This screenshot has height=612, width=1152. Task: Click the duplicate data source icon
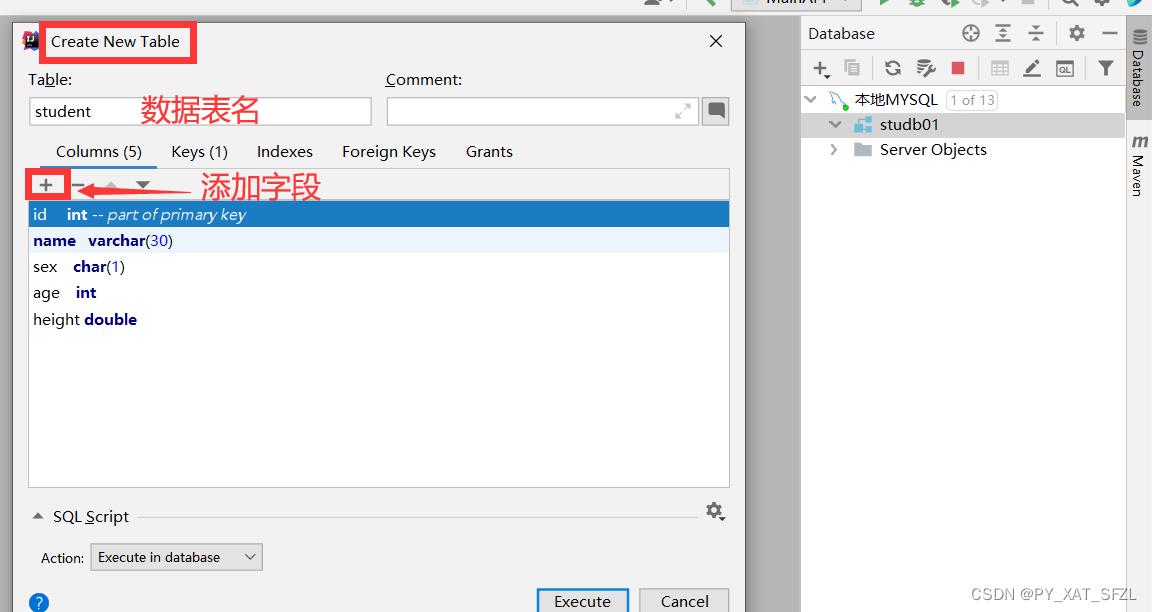point(852,68)
